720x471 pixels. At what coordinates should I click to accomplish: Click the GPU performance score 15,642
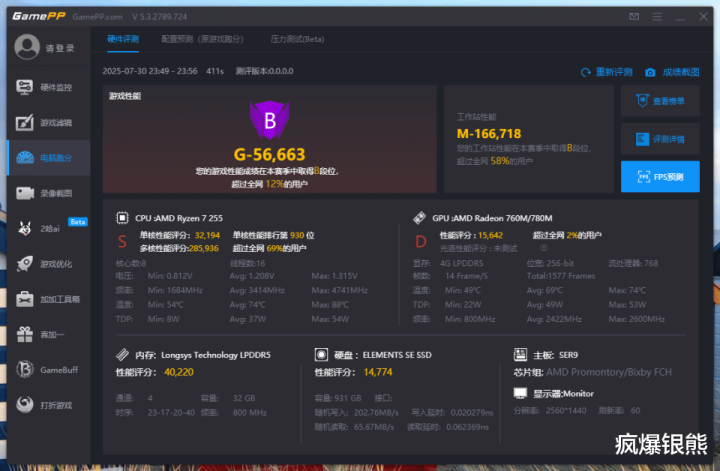pyautogui.click(x=490, y=235)
